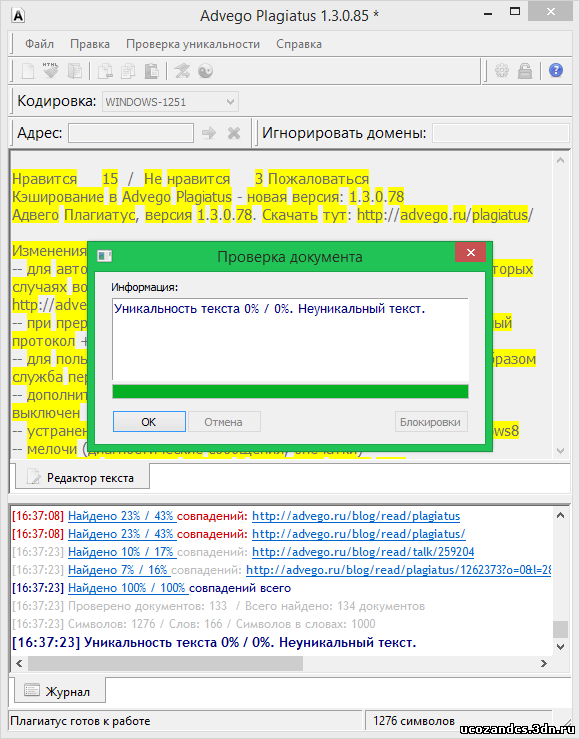The height and width of the screenshot is (739, 580).
Task: Click Найдено 7% / 16% log entry
Action: click(119, 570)
